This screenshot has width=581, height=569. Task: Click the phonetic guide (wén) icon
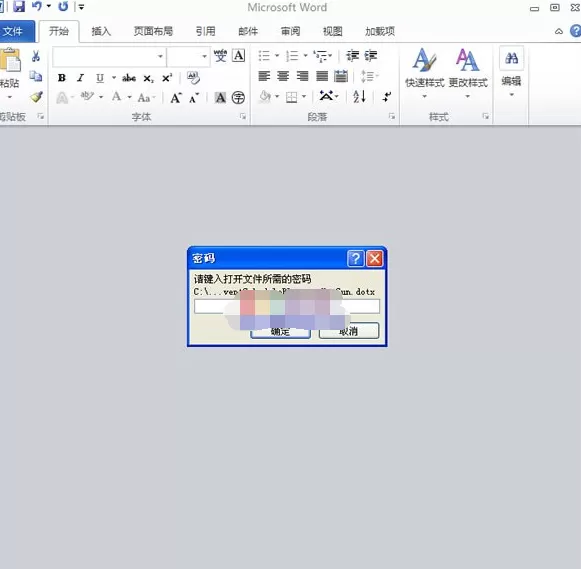220,56
